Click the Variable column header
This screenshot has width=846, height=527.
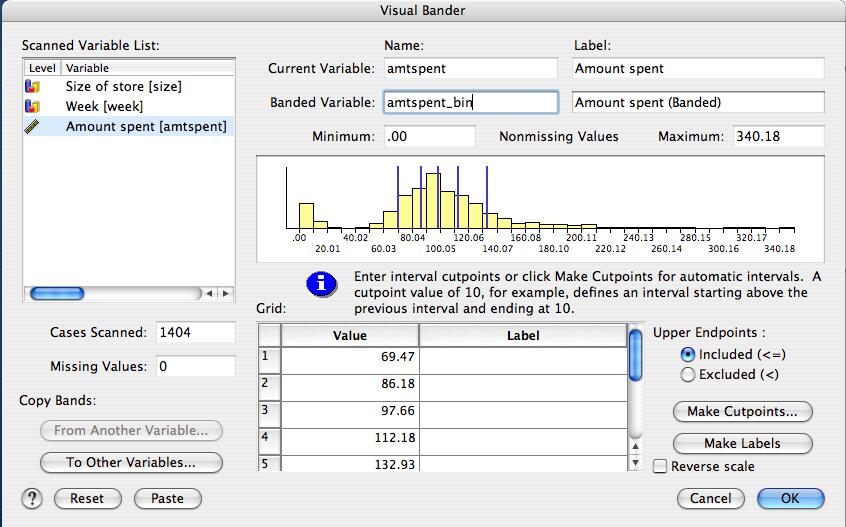(x=148, y=68)
